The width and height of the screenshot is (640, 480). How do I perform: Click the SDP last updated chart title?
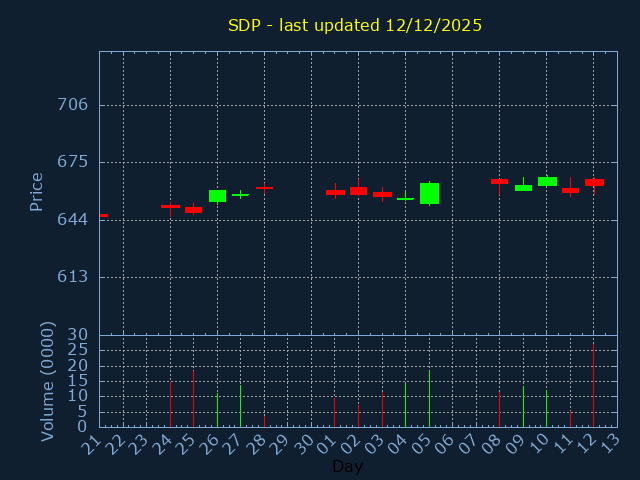click(x=355, y=25)
